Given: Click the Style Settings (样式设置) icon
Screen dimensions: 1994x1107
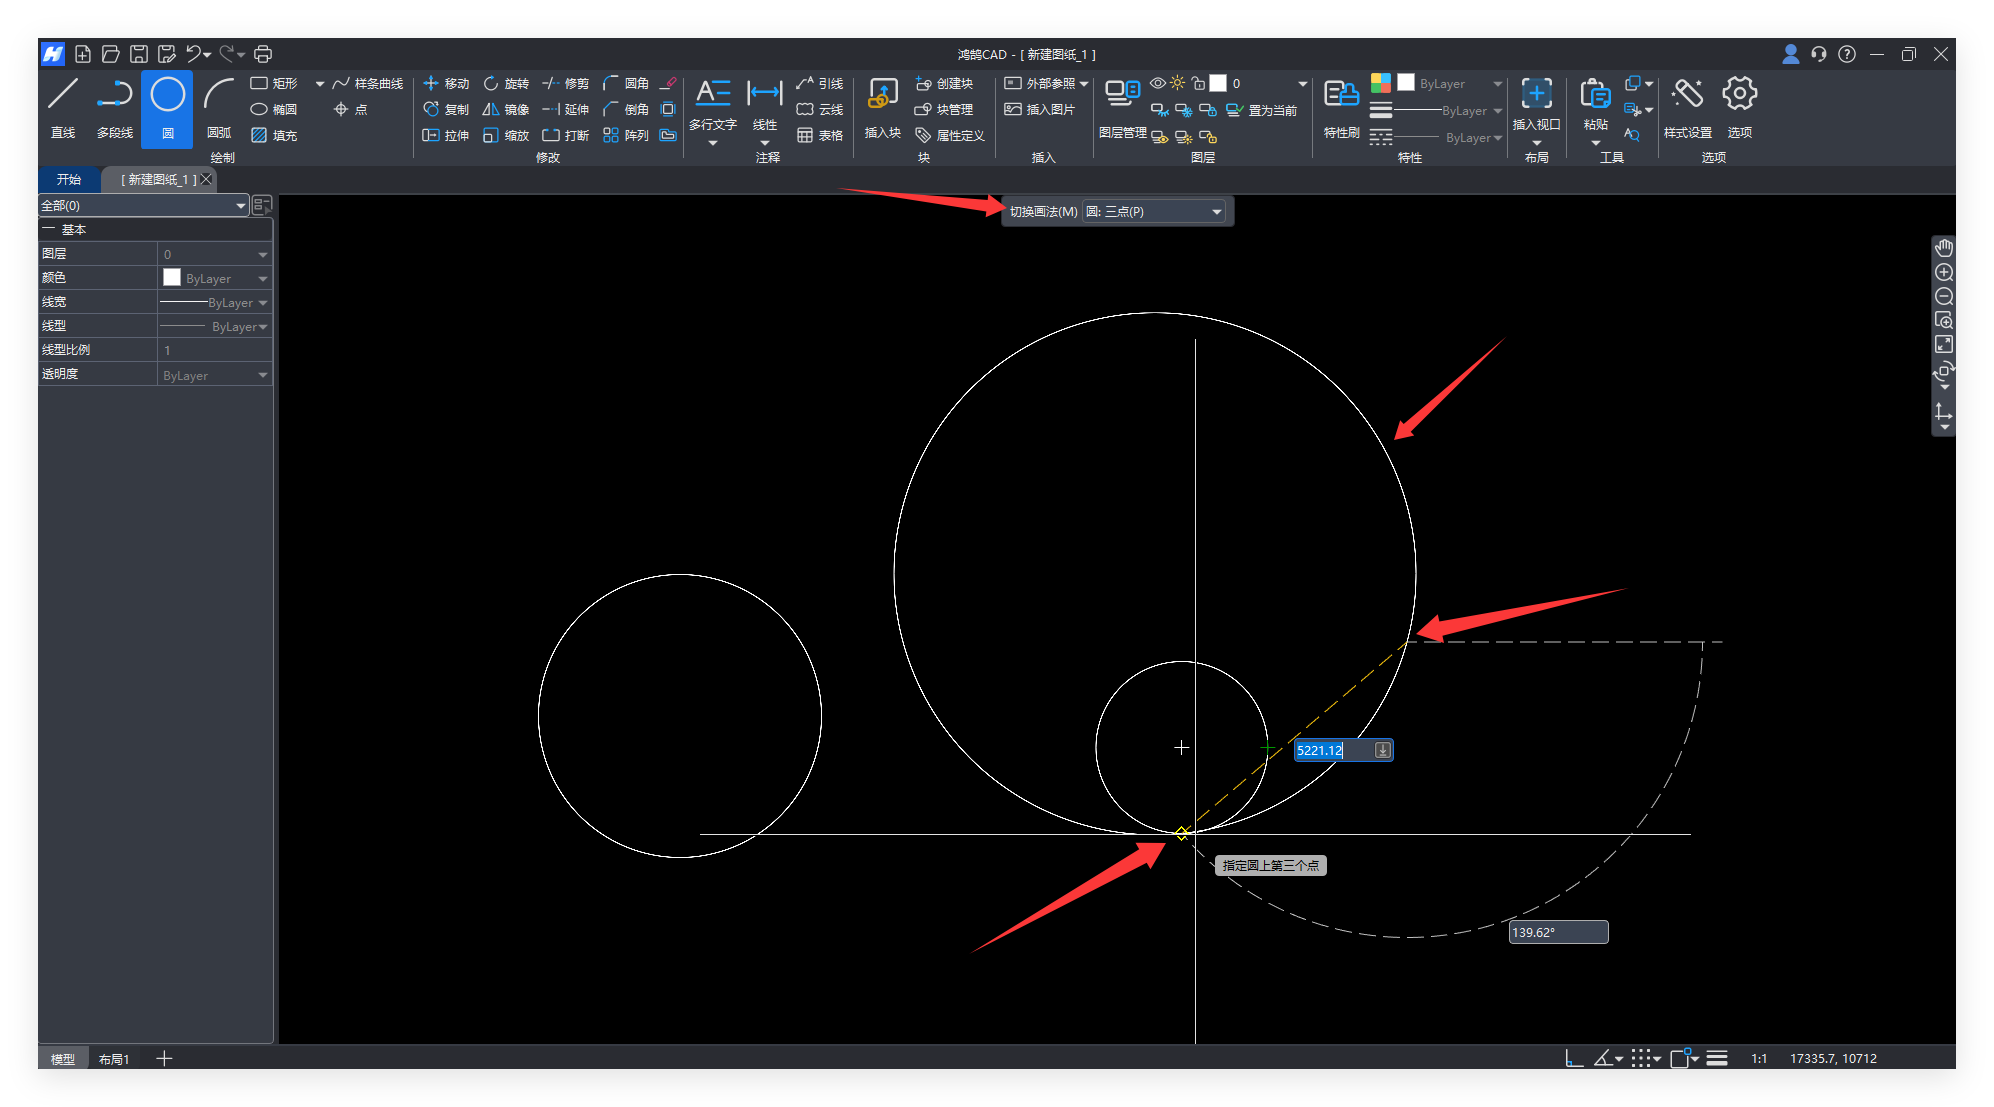Looking at the screenshot, I should coord(1687,95).
